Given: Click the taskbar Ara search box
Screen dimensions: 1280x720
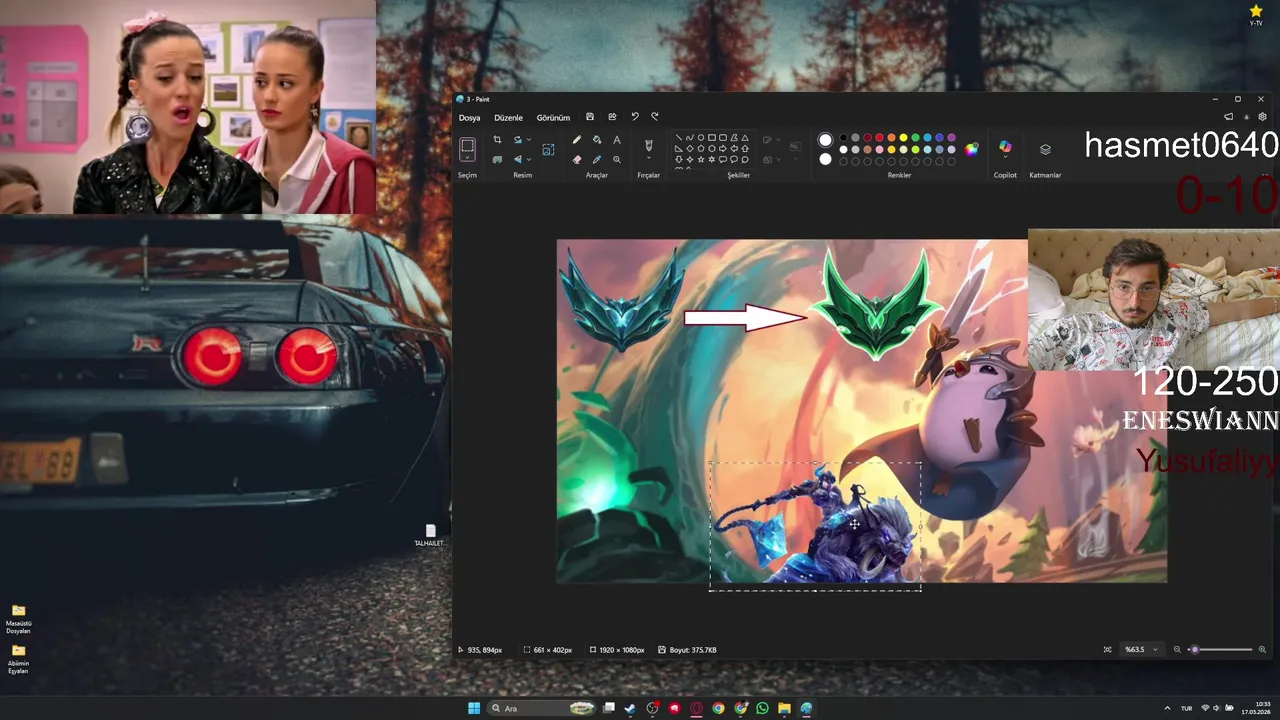Looking at the screenshot, I should [541, 708].
